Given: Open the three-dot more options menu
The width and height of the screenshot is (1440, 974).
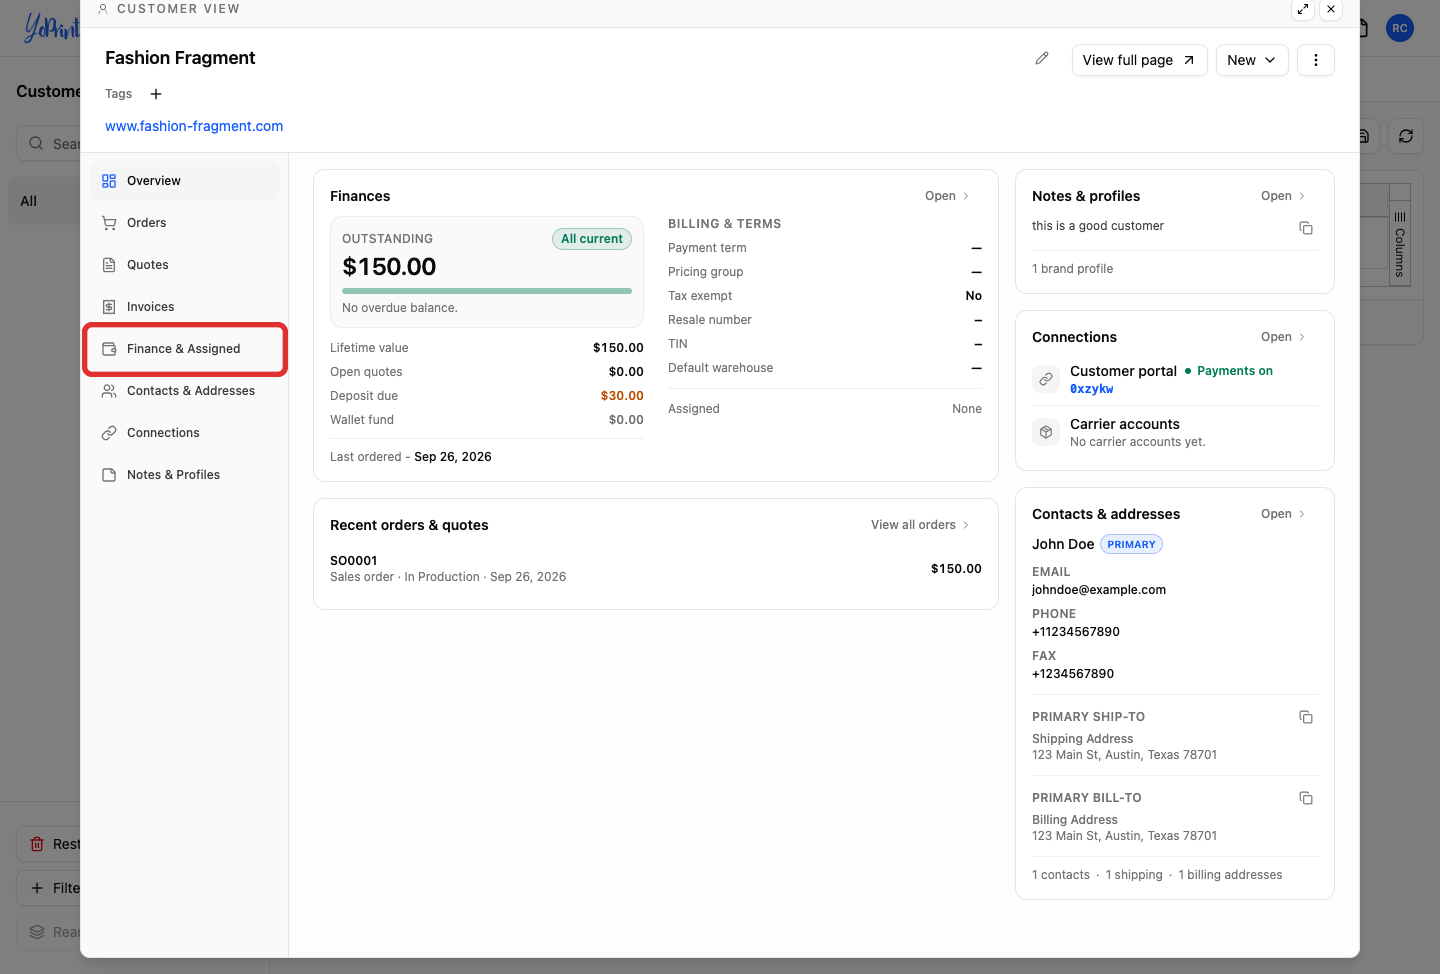Looking at the screenshot, I should pyautogui.click(x=1316, y=60).
